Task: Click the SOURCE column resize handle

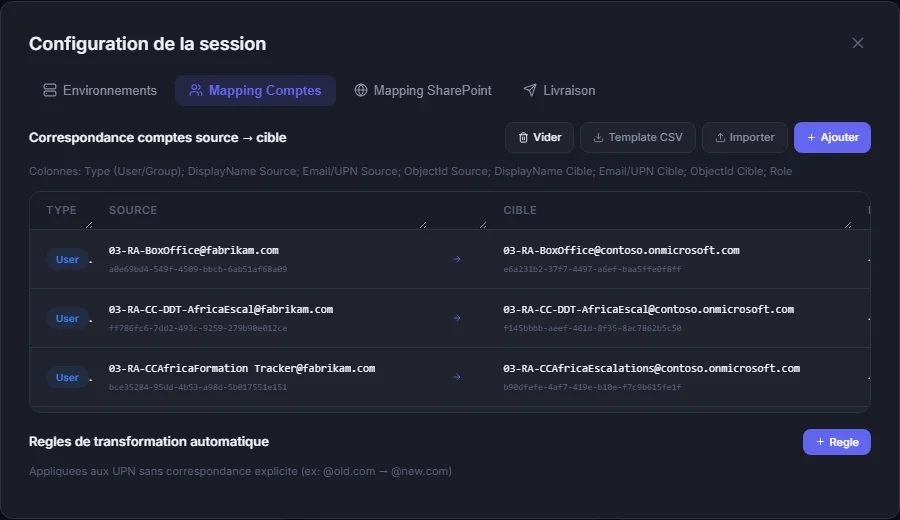Action: (x=423, y=225)
